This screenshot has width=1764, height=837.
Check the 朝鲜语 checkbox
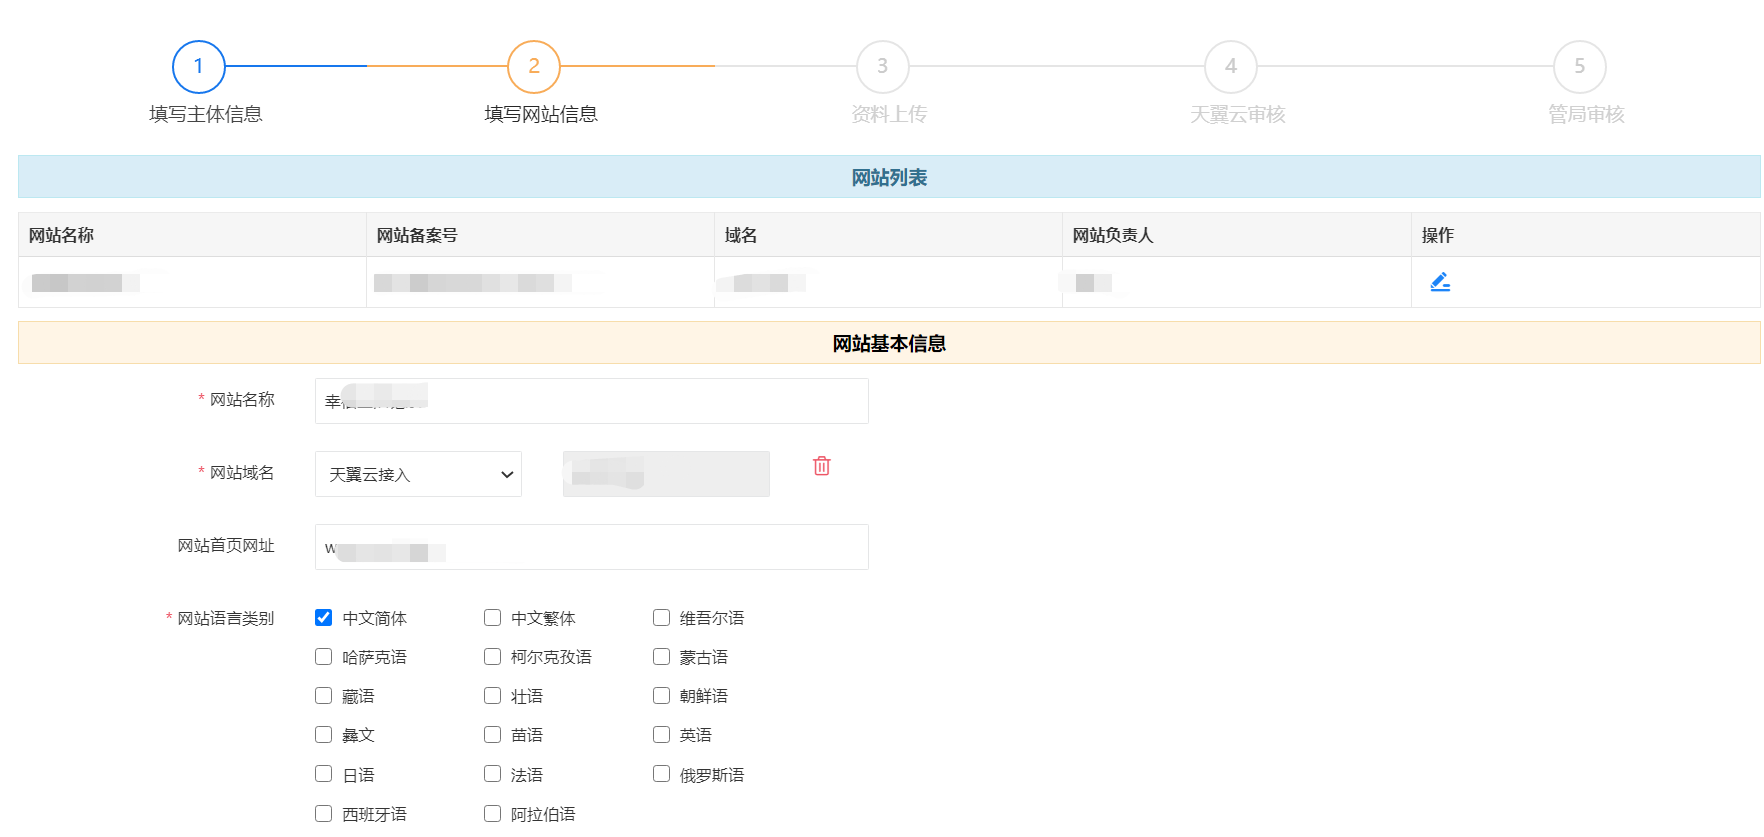coord(661,696)
